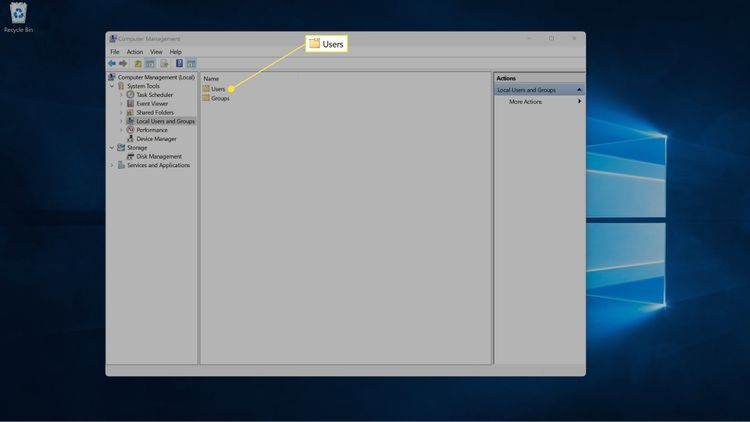Click the Back arrow toolbar icon
The width and height of the screenshot is (750, 422).
point(112,63)
